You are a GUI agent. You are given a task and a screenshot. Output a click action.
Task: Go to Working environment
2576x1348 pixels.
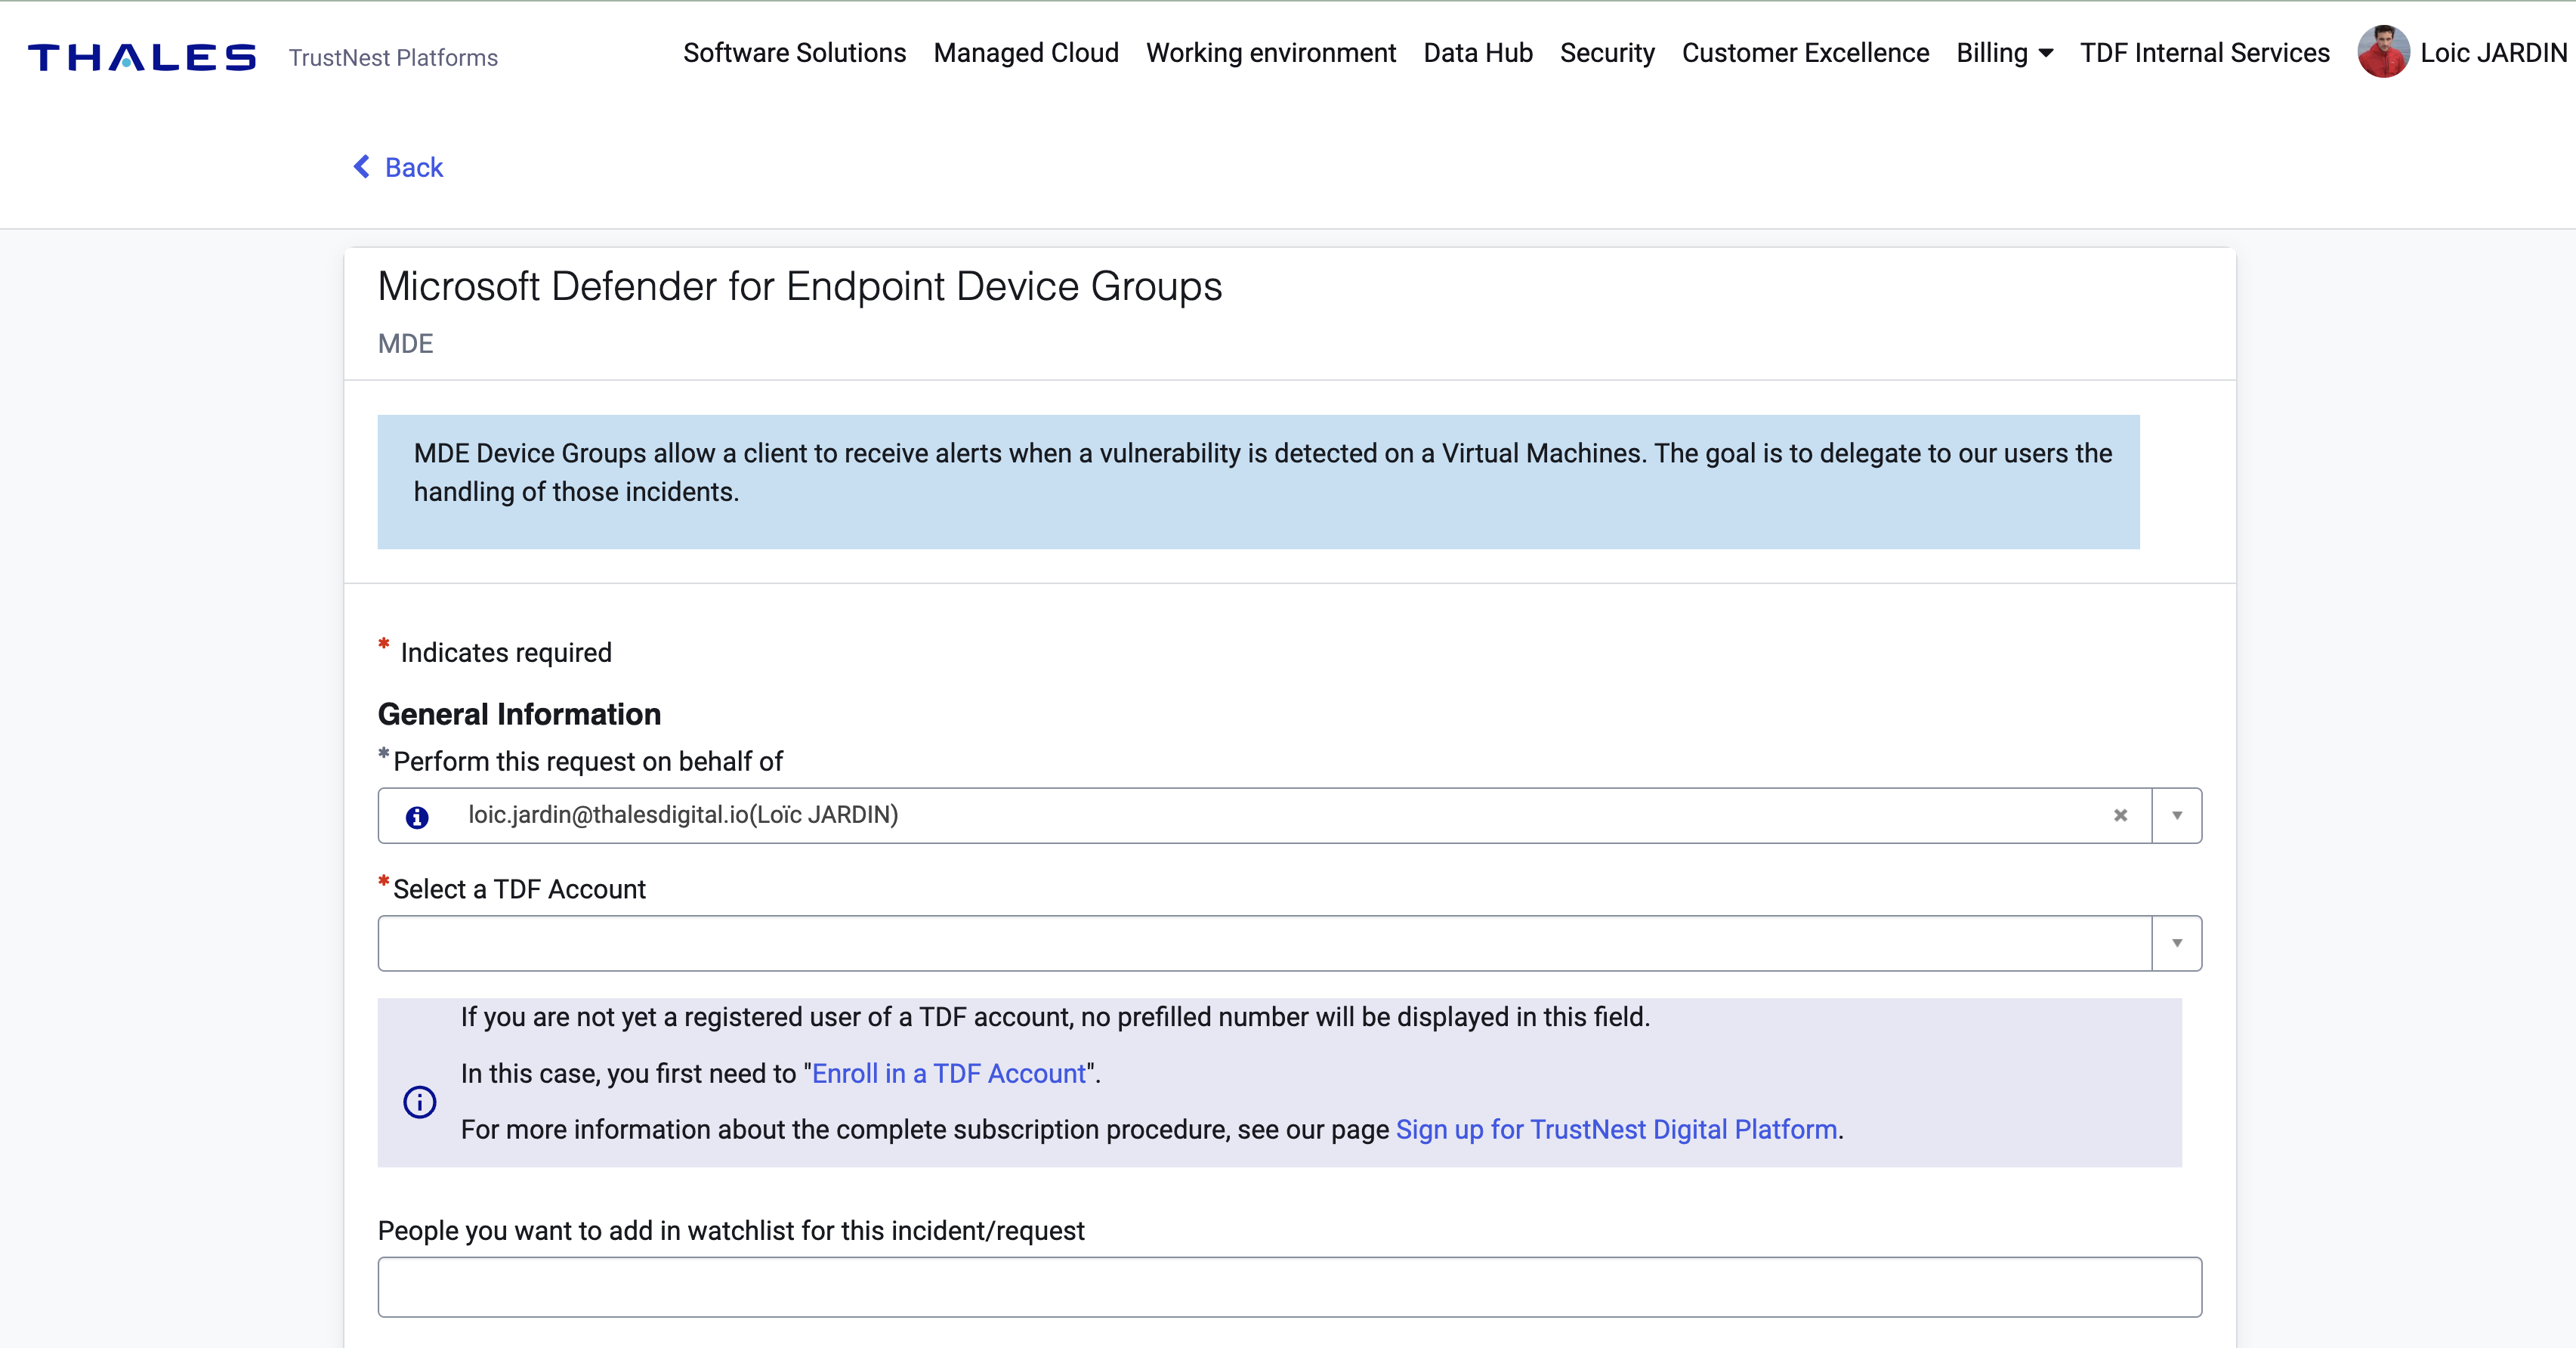(x=1271, y=53)
